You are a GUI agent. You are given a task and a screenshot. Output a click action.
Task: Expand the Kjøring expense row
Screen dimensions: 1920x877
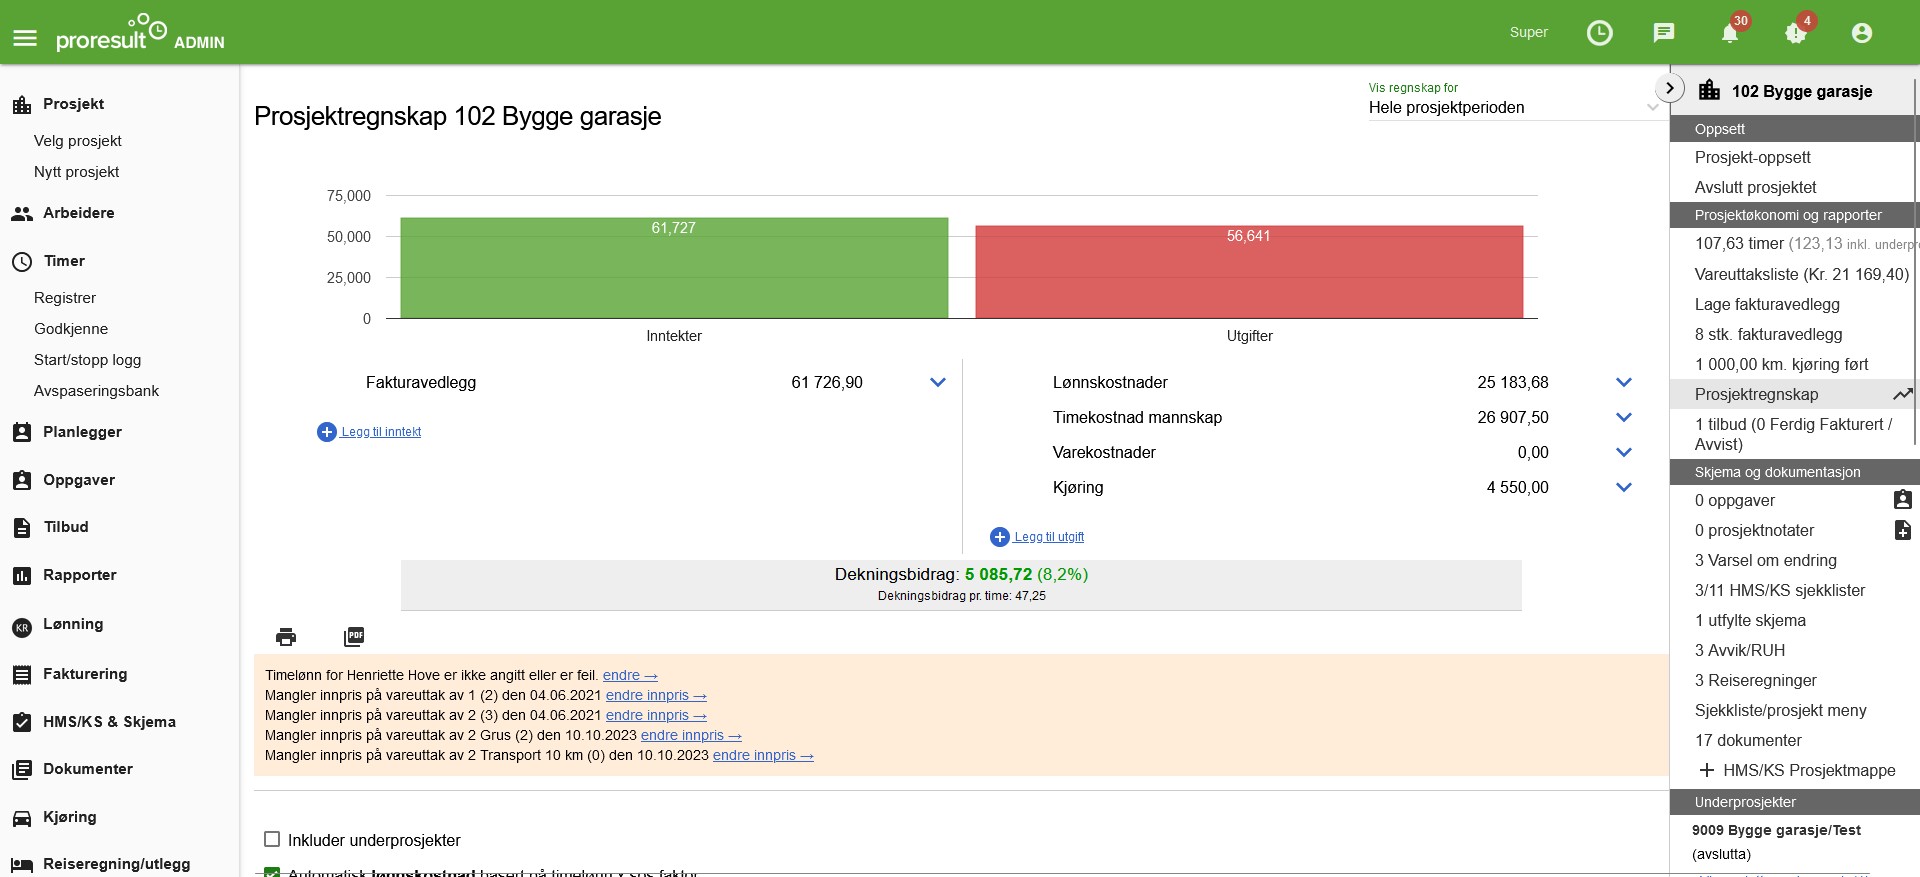click(1623, 487)
